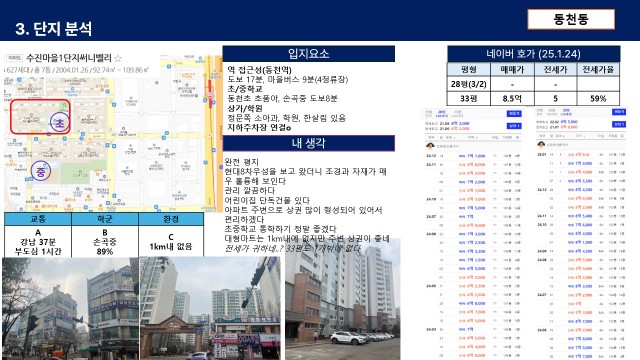Viewport: 640px width, 360px height.
Task: Select the purple 초 school marker on map
Action: [60, 122]
